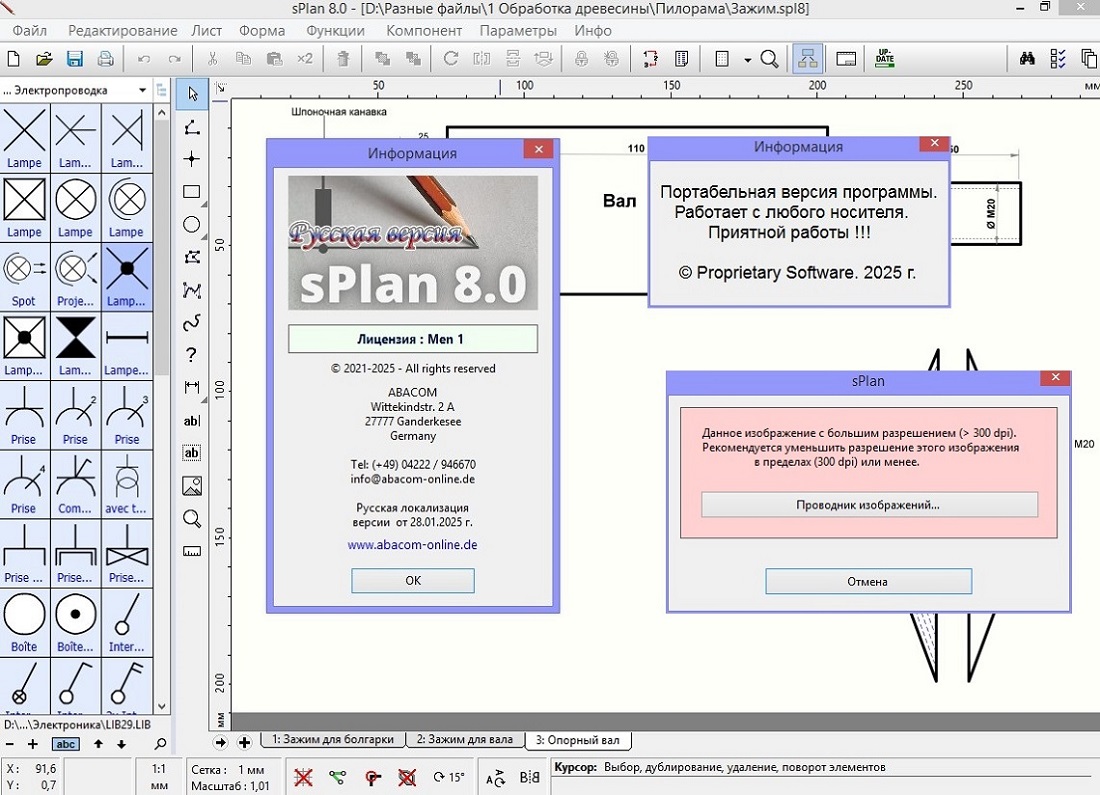Redo the action in the toolbar
The width and height of the screenshot is (1100, 795).
click(174, 59)
